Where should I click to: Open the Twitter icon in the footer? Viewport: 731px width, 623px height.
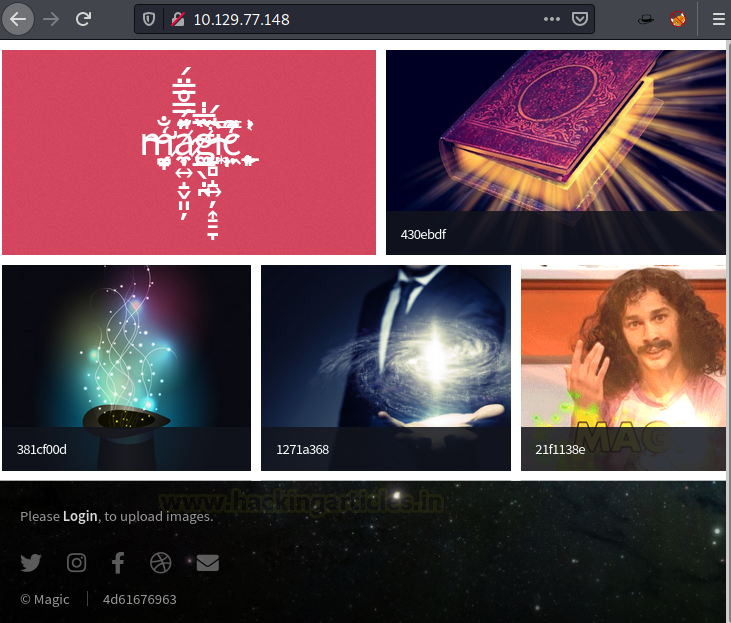point(31,563)
